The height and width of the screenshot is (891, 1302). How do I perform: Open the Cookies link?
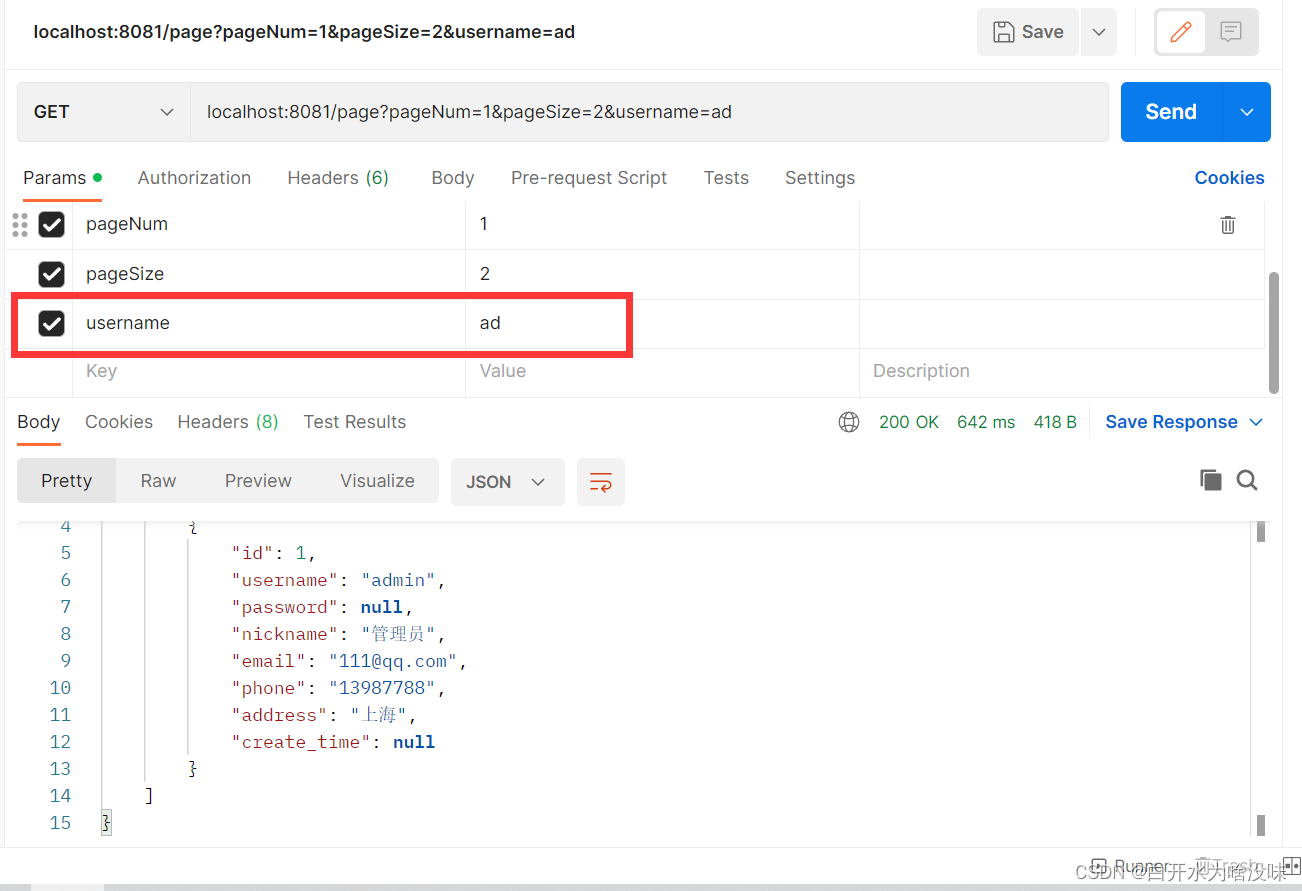[1229, 177]
